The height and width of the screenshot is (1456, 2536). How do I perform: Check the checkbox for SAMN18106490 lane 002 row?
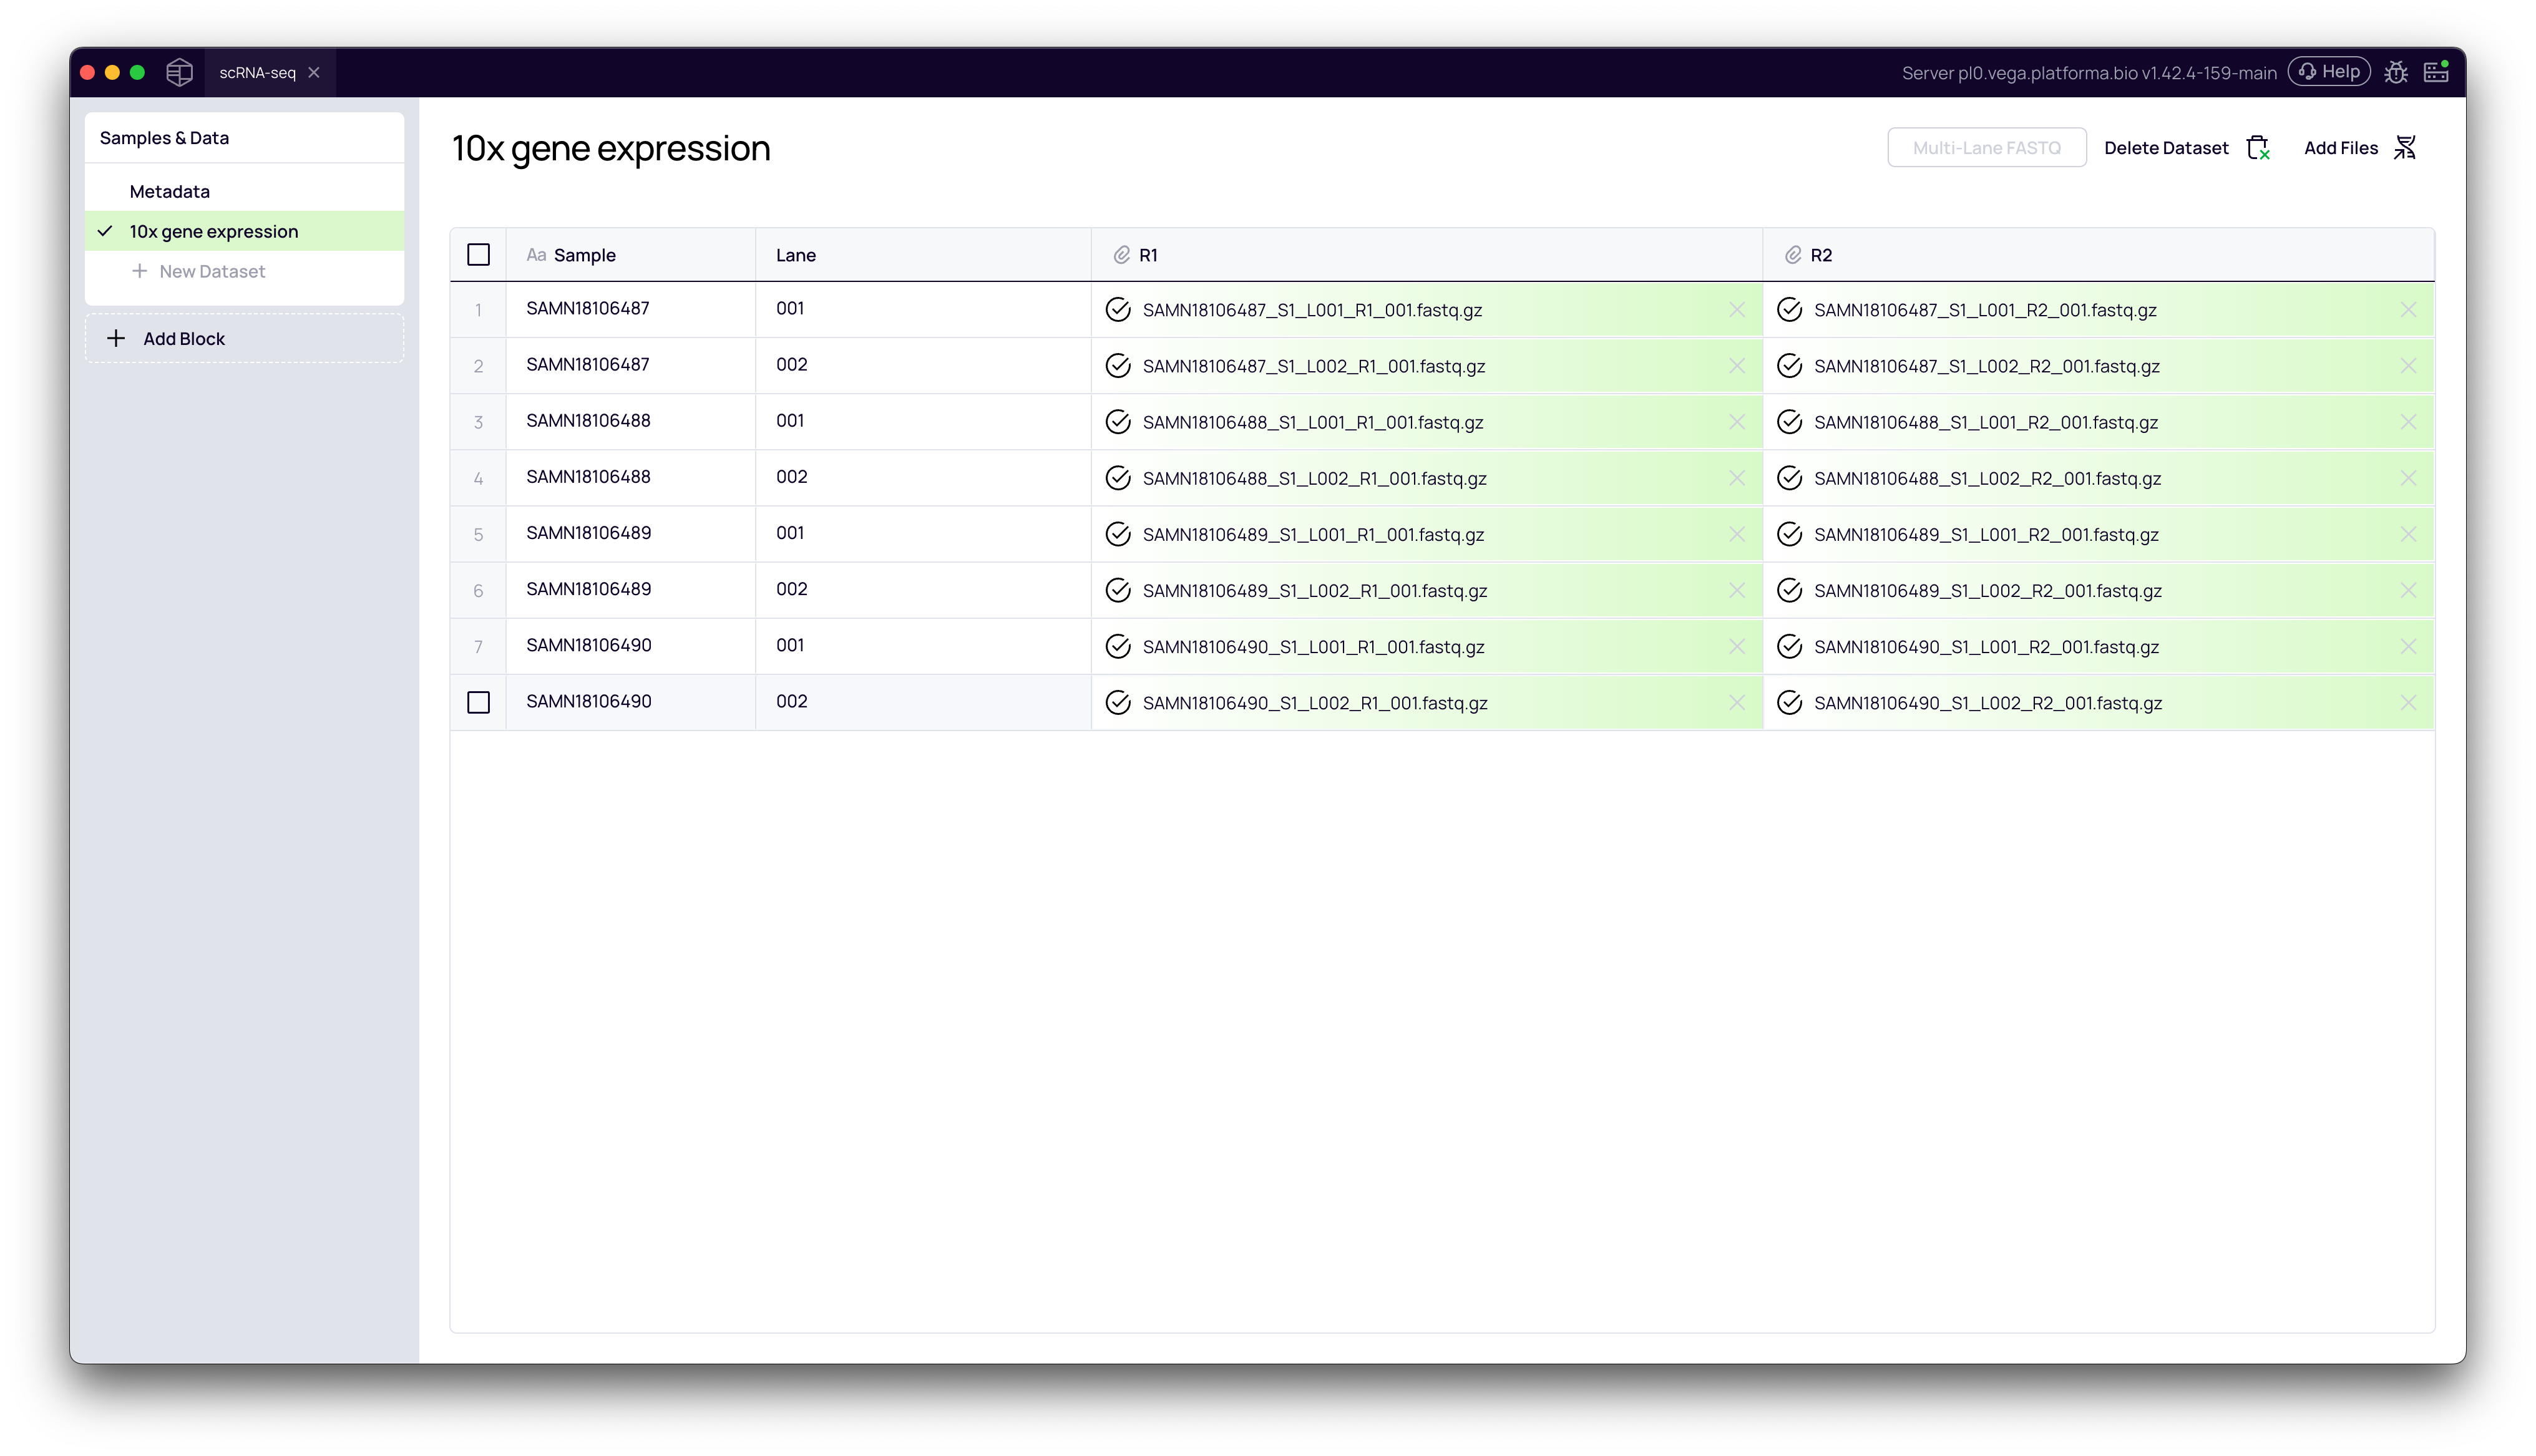(x=478, y=703)
